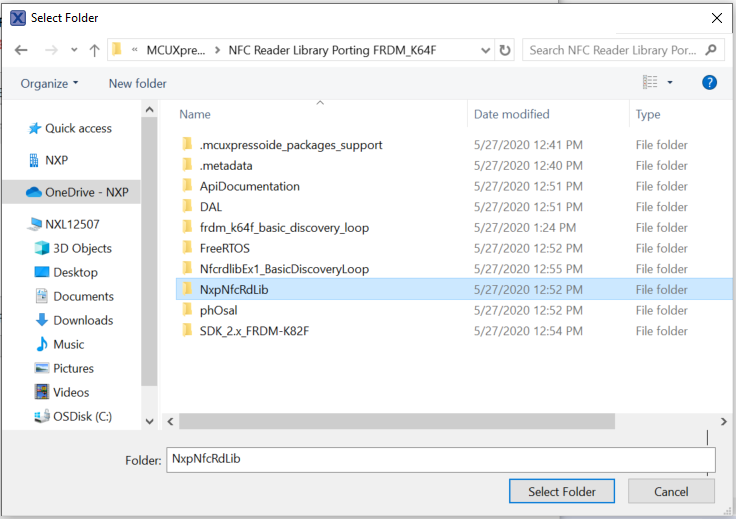Open the view options dropdown arrow

click(670, 83)
